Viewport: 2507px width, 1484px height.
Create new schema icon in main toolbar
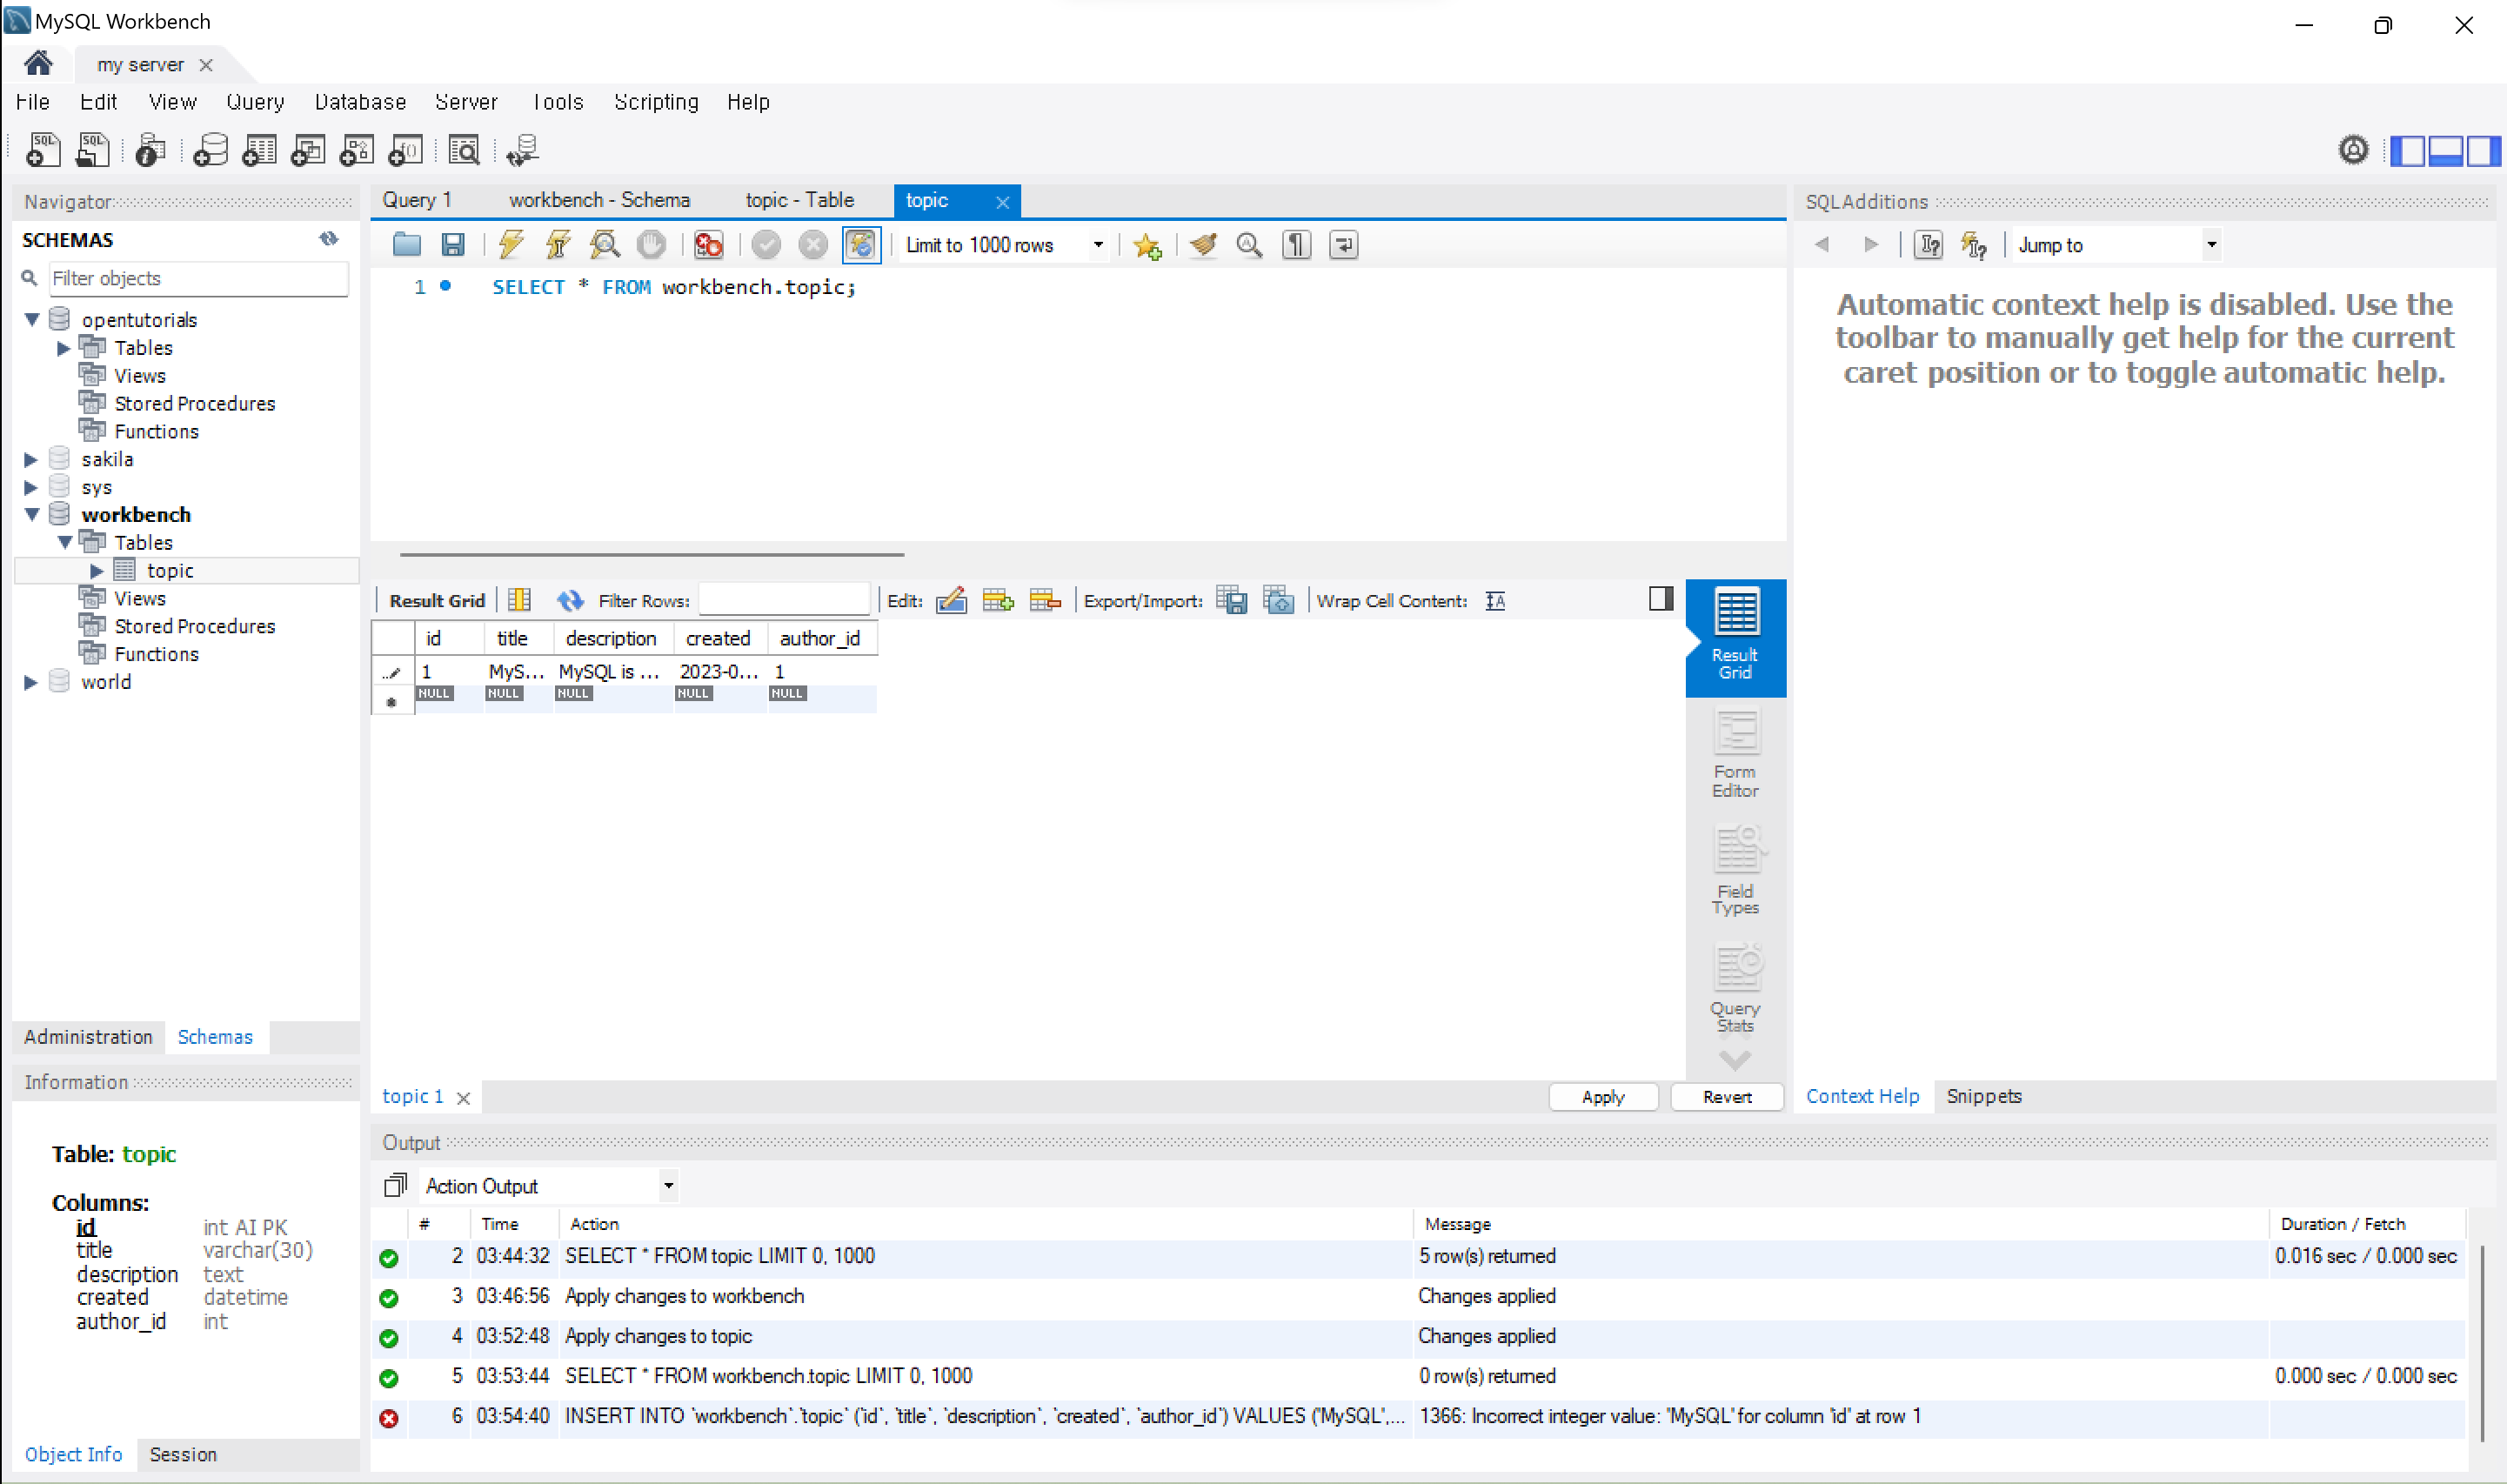[210, 150]
